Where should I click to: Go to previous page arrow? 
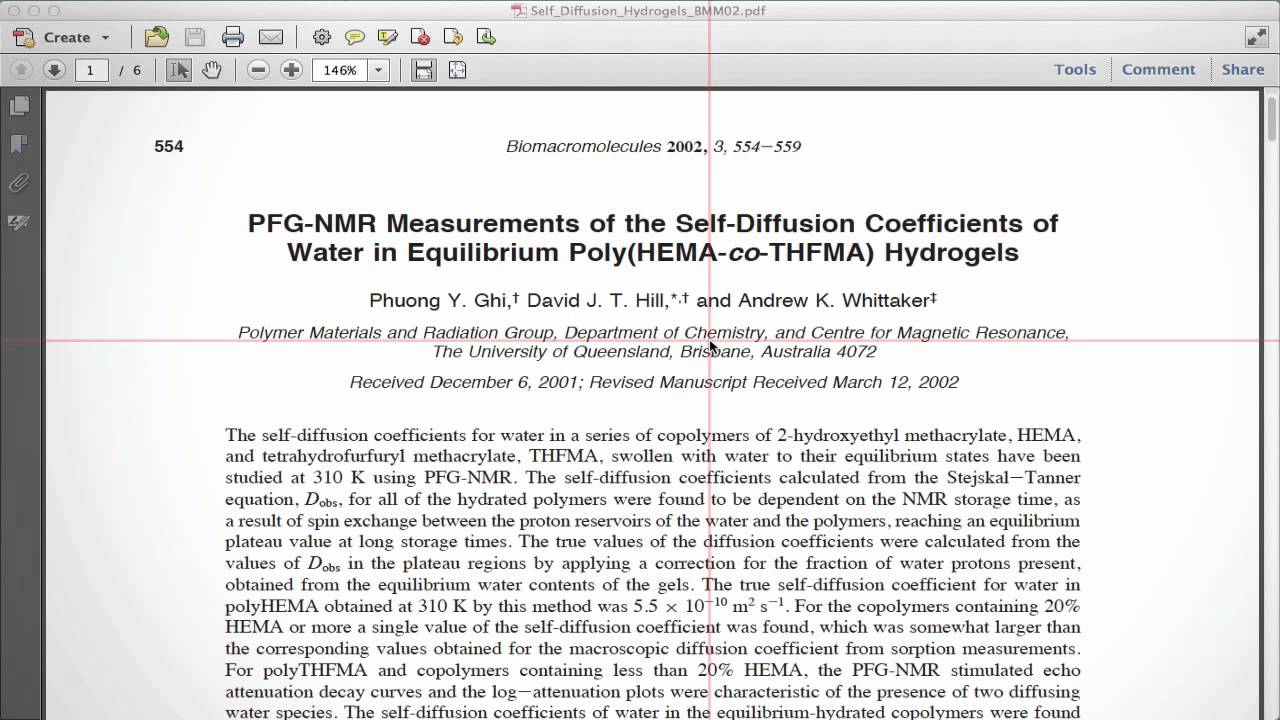[22, 70]
